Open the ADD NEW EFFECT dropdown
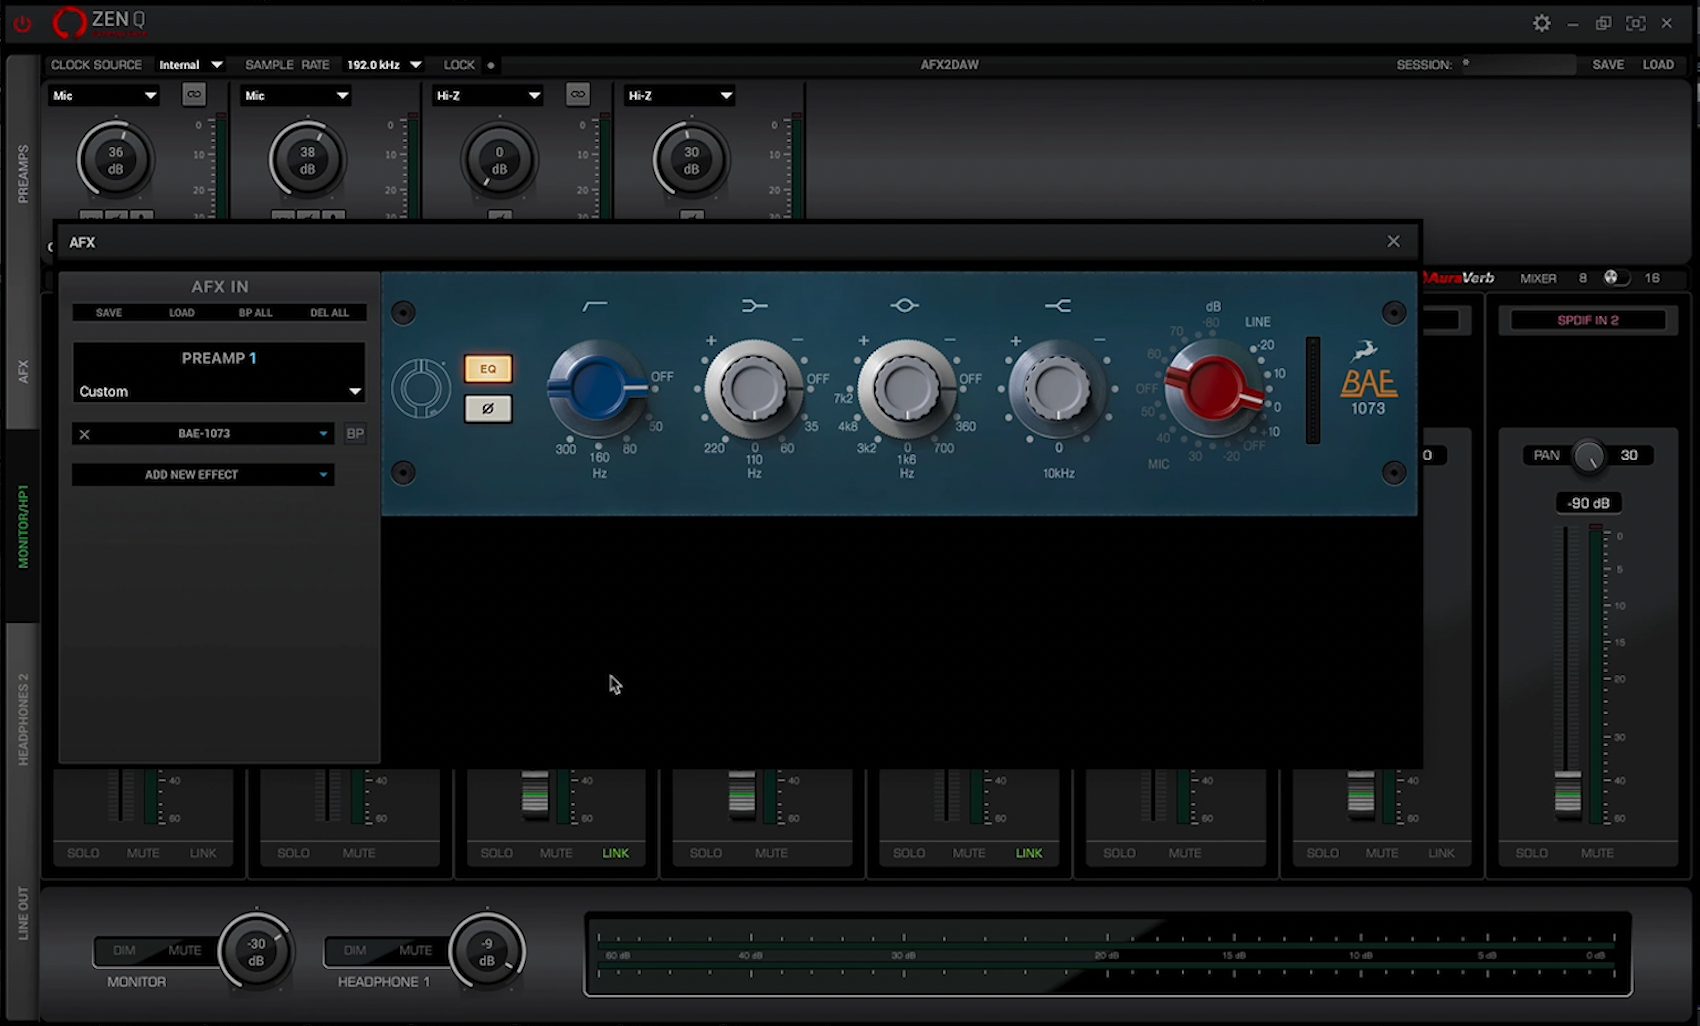 (x=203, y=475)
